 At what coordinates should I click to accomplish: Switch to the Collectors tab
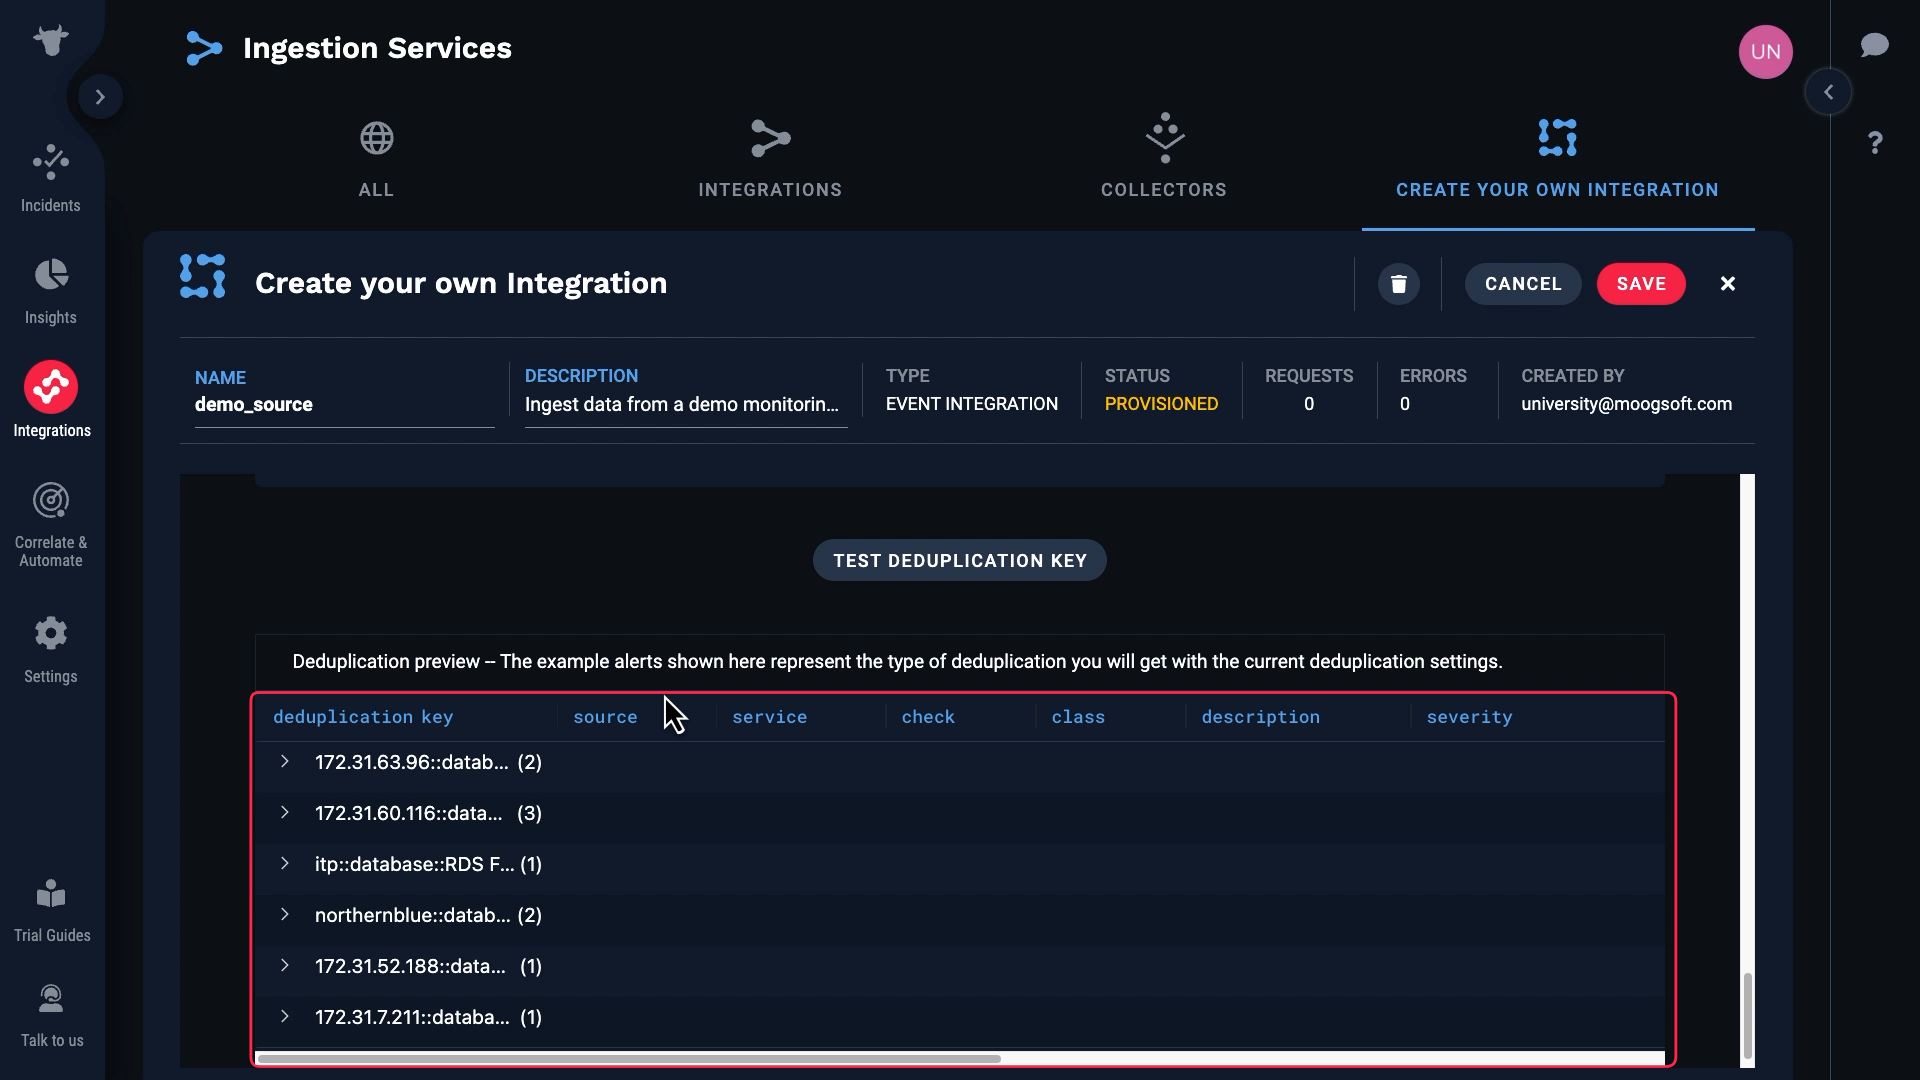pyautogui.click(x=1163, y=159)
